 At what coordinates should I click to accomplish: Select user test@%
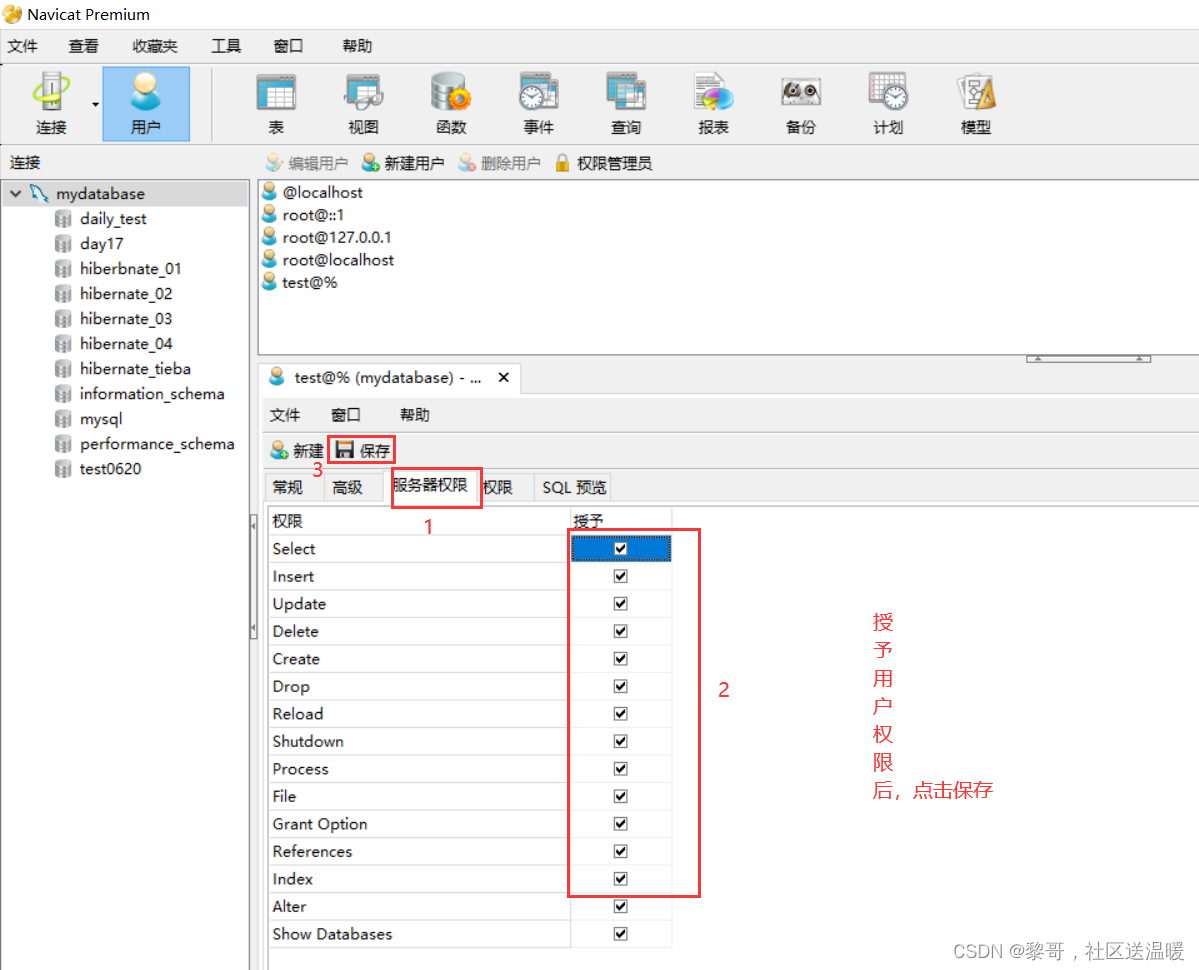coord(309,283)
